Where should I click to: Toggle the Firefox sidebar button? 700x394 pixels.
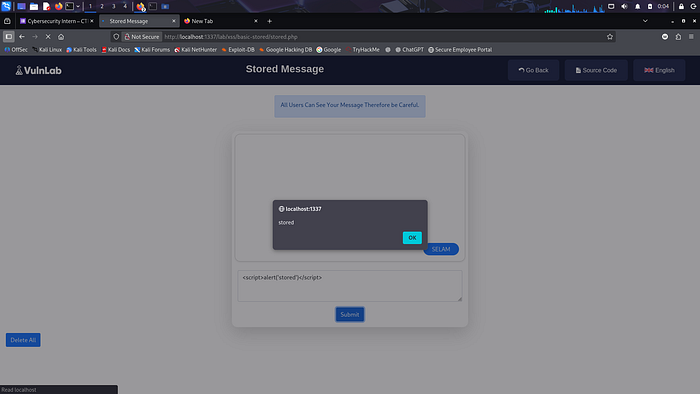click(8, 37)
